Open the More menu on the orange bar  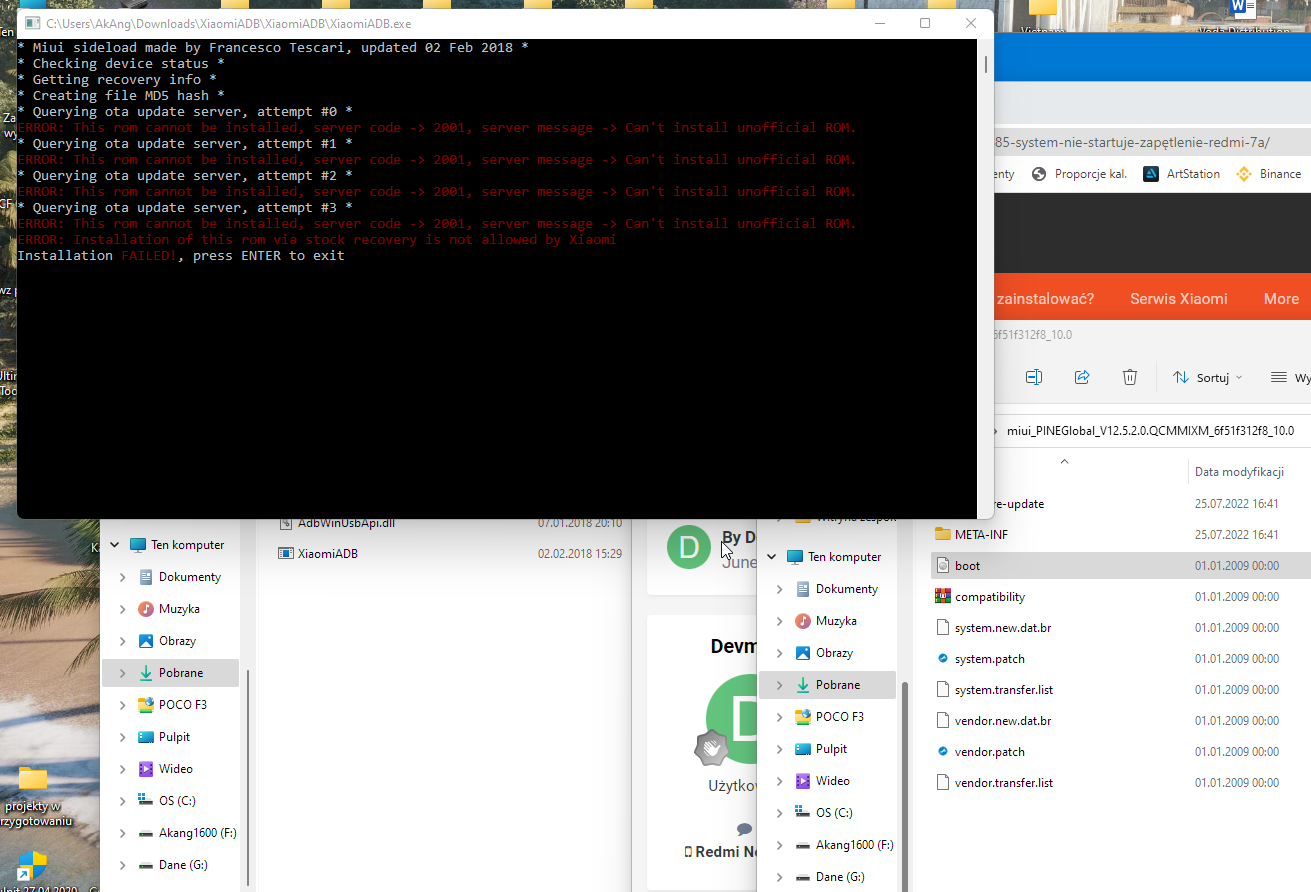[x=1281, y=298]
